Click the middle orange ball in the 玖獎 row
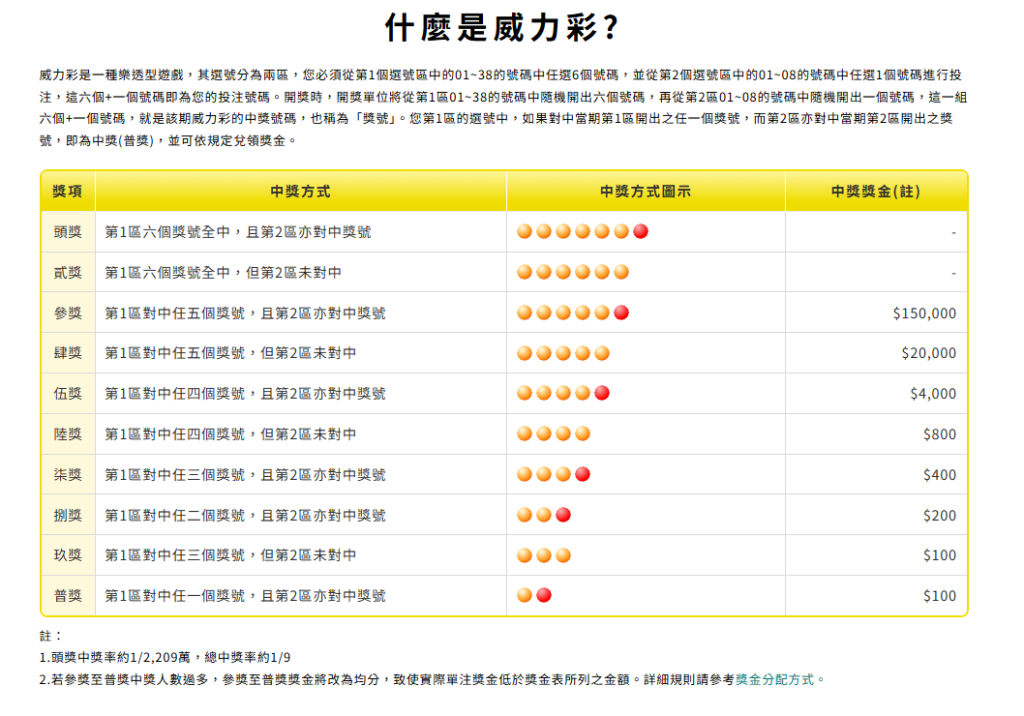This screenshot has width=1024, height=716. pos(544,555)
